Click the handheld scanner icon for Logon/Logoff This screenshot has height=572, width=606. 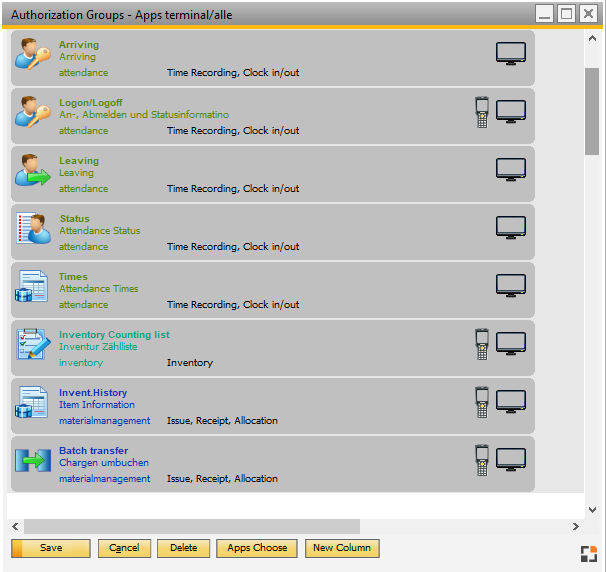[482, 112]
